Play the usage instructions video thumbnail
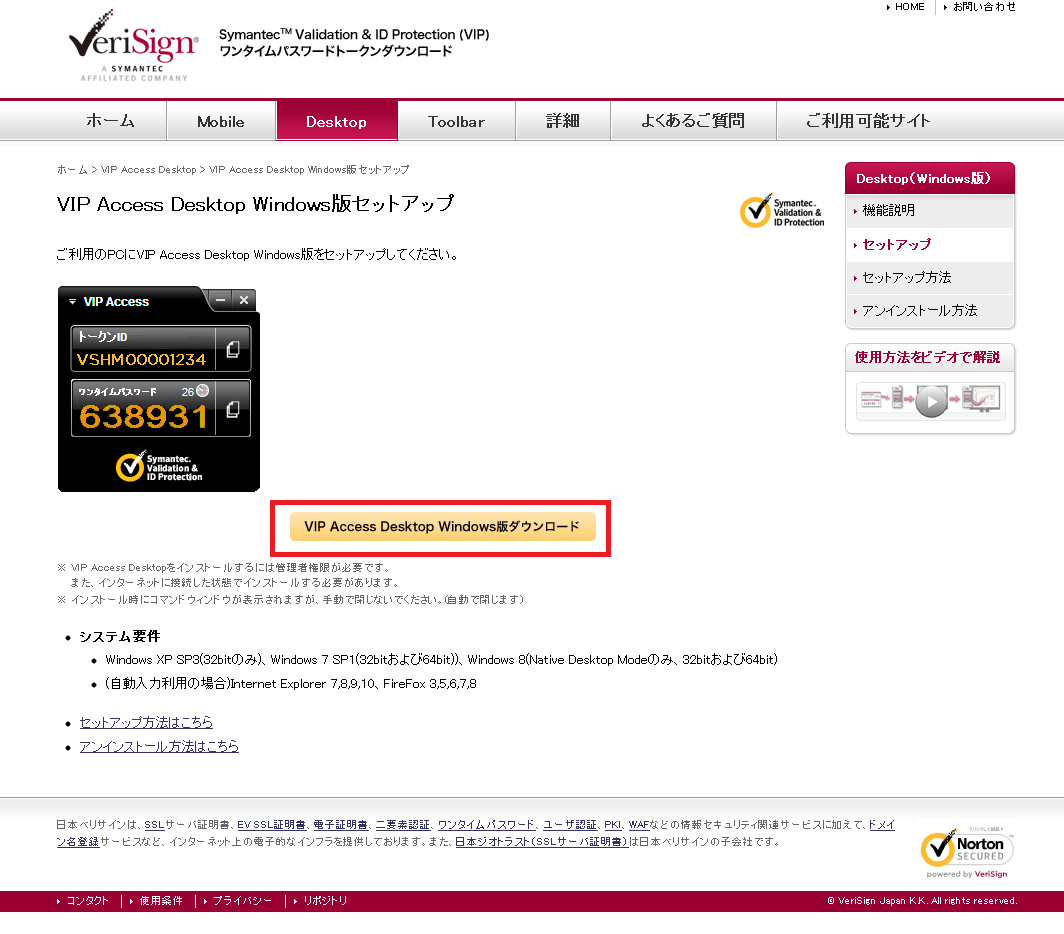The width and height of the screenshot is (1064, 934). click(931, 400)
